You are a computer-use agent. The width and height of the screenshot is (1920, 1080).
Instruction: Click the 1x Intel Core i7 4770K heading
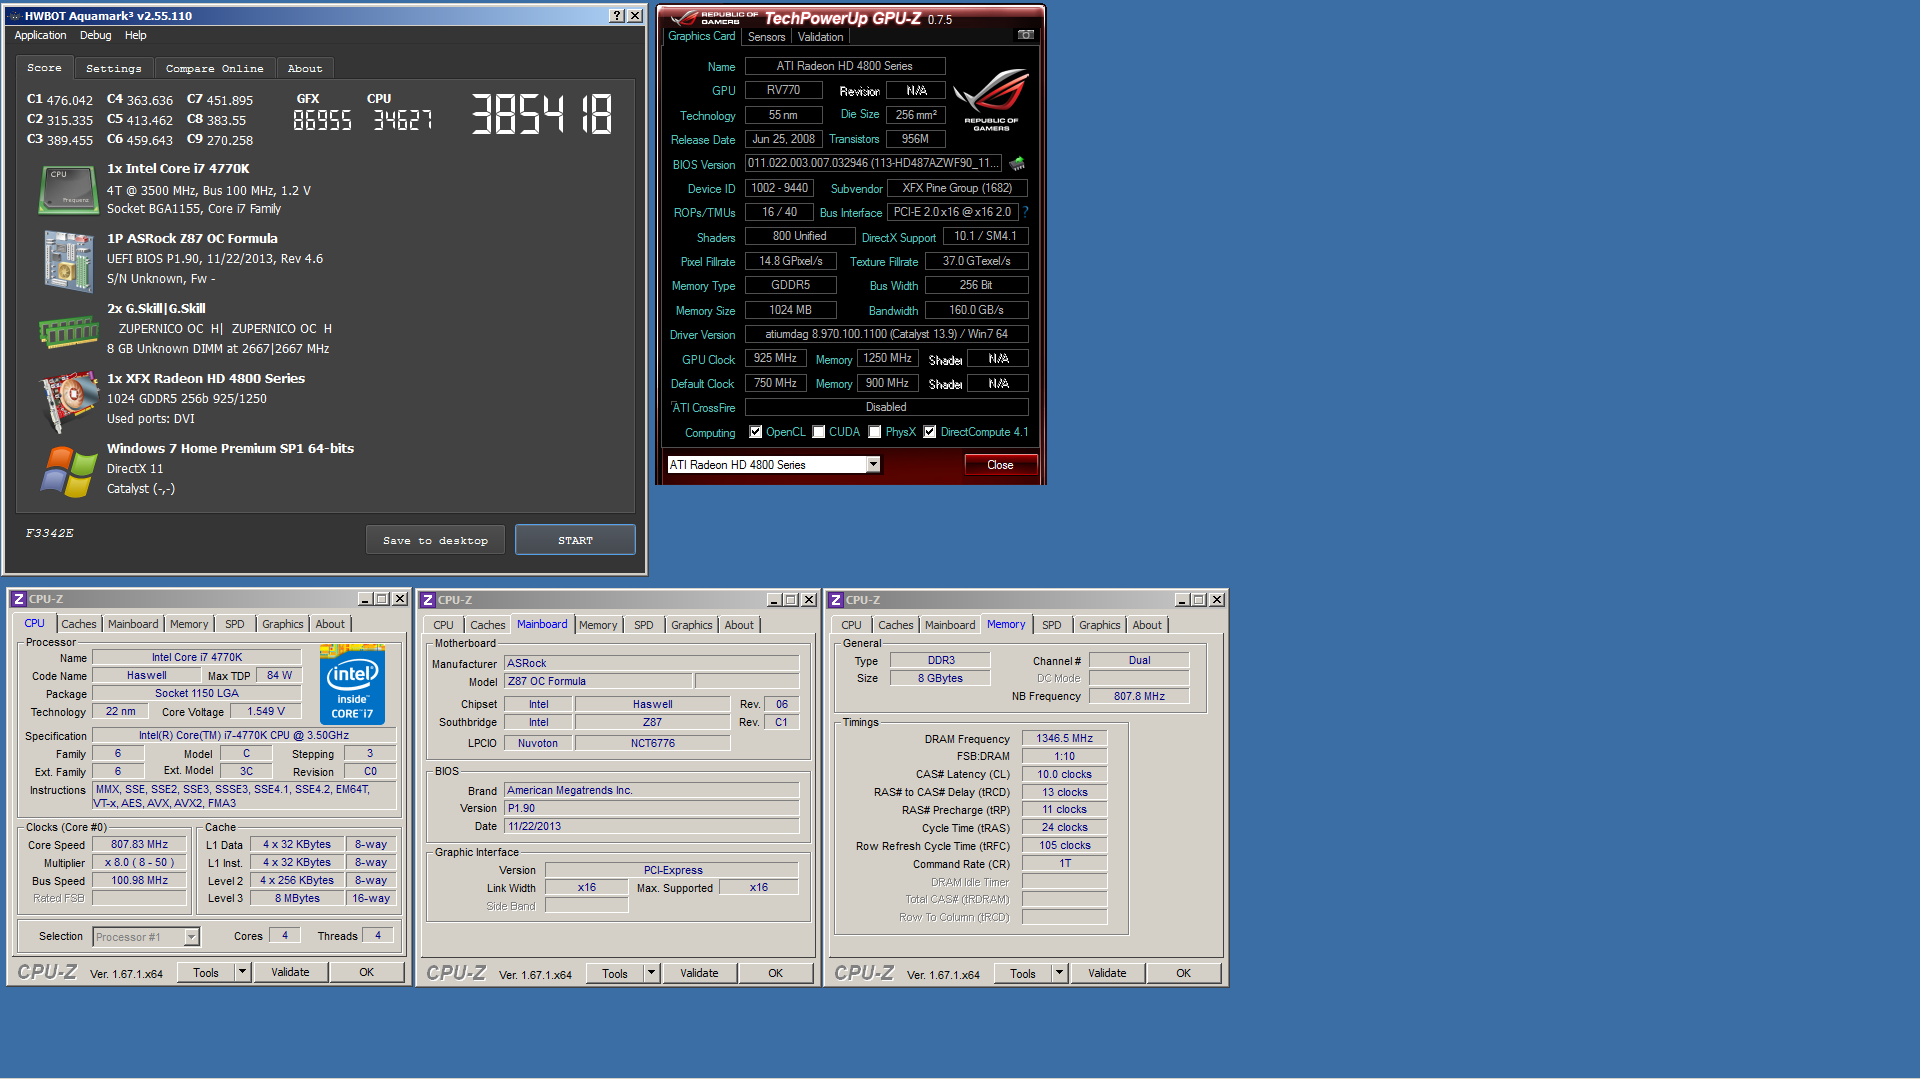click(178, 169)
